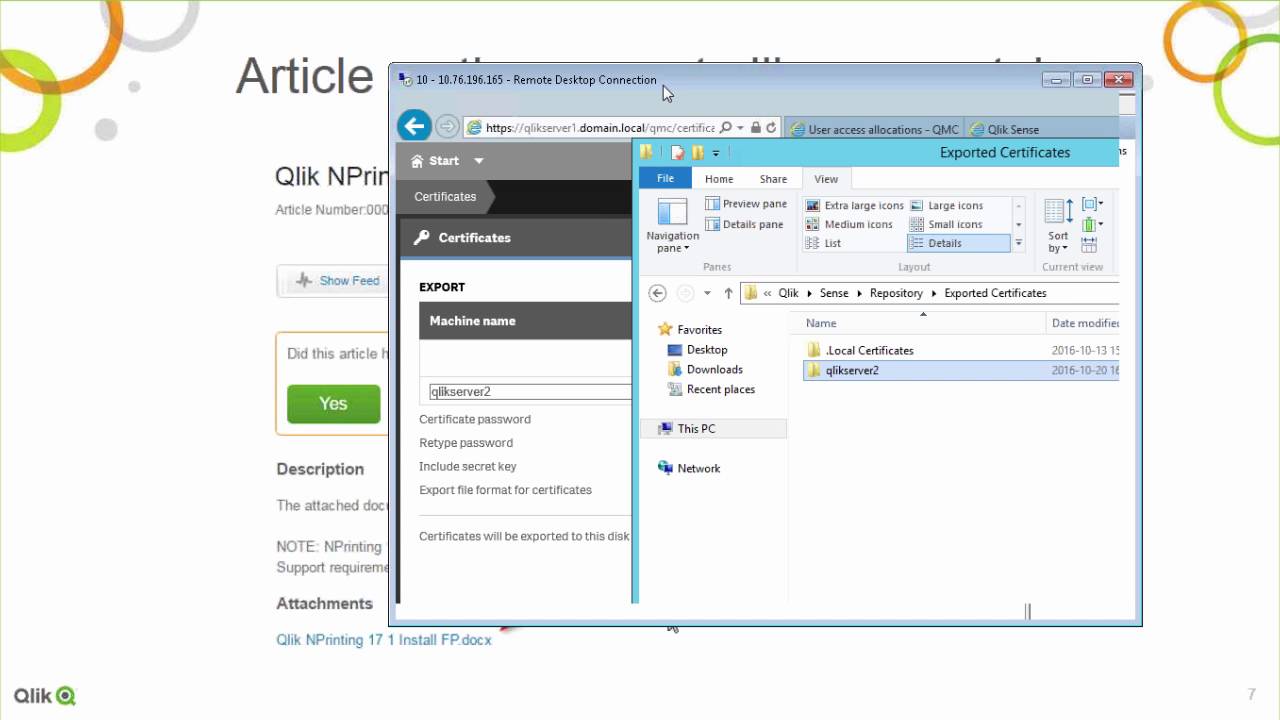Image resolution: width=1280 pixels, height=720 pixels.
Task: Click the This PC icon in navigation pane
Action: pos(665,429)
